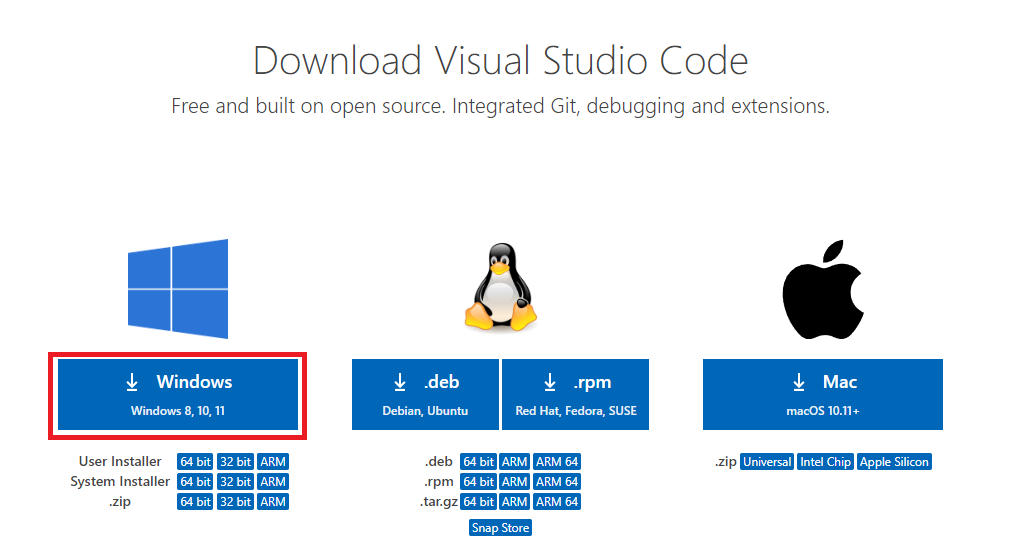Get the 64 bit Windows .zip

tap(195, 502)
